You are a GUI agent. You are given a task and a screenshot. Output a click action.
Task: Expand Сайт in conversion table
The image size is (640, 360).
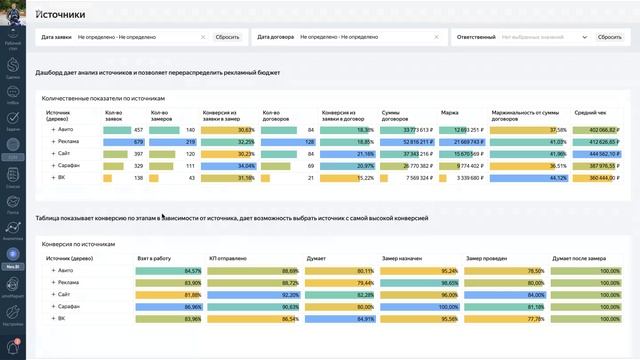pyautogui.click(x=53, y=294)
